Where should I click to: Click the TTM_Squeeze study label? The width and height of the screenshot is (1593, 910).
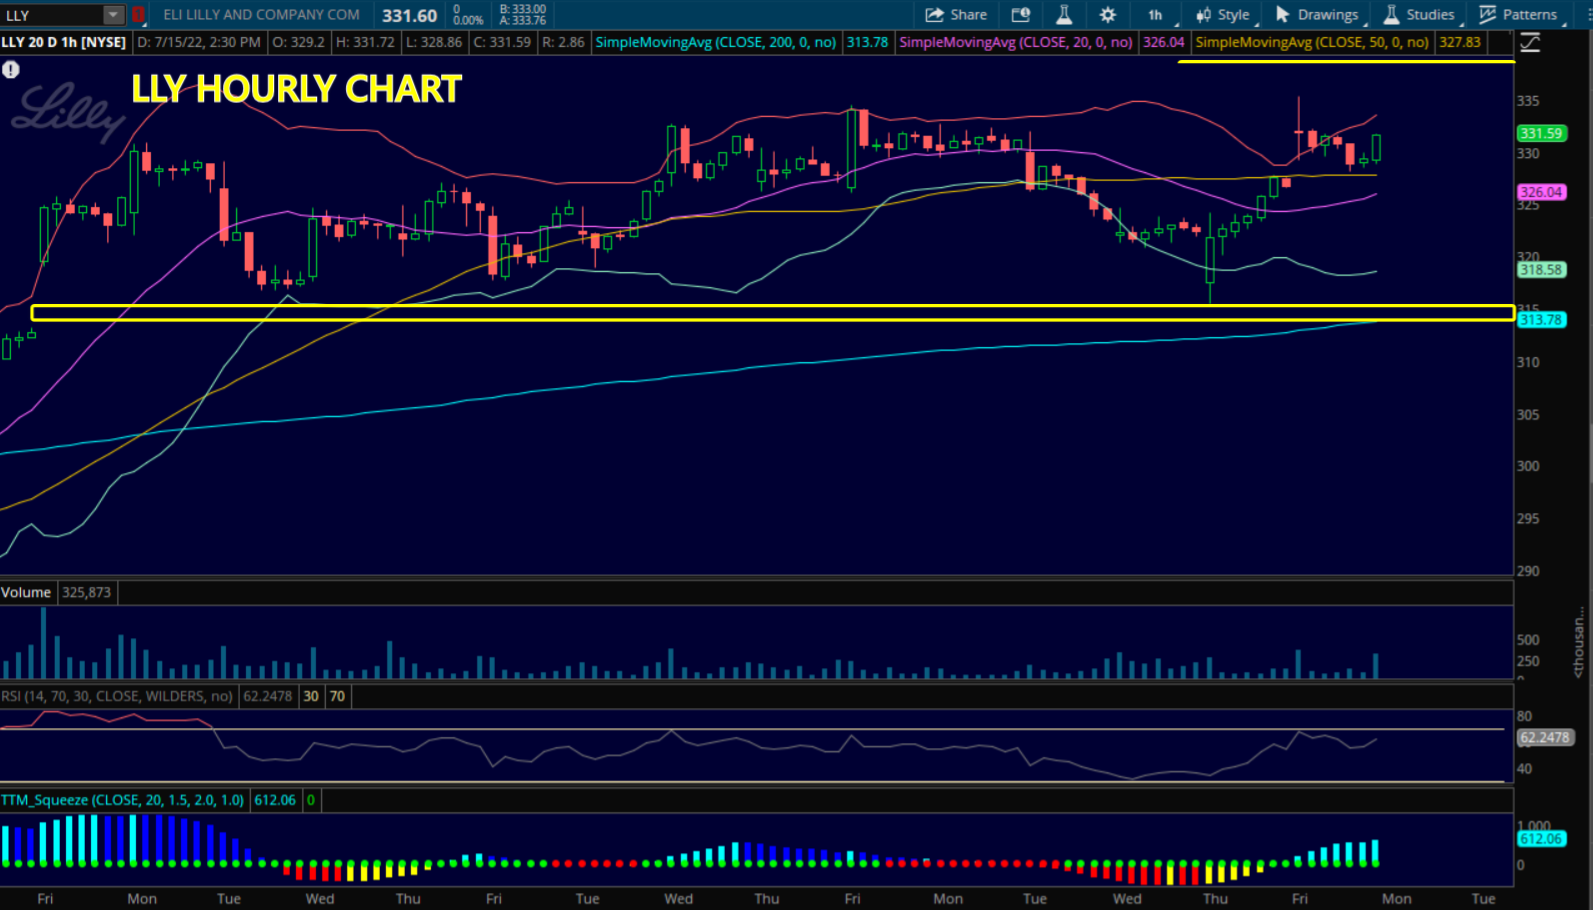122,800
